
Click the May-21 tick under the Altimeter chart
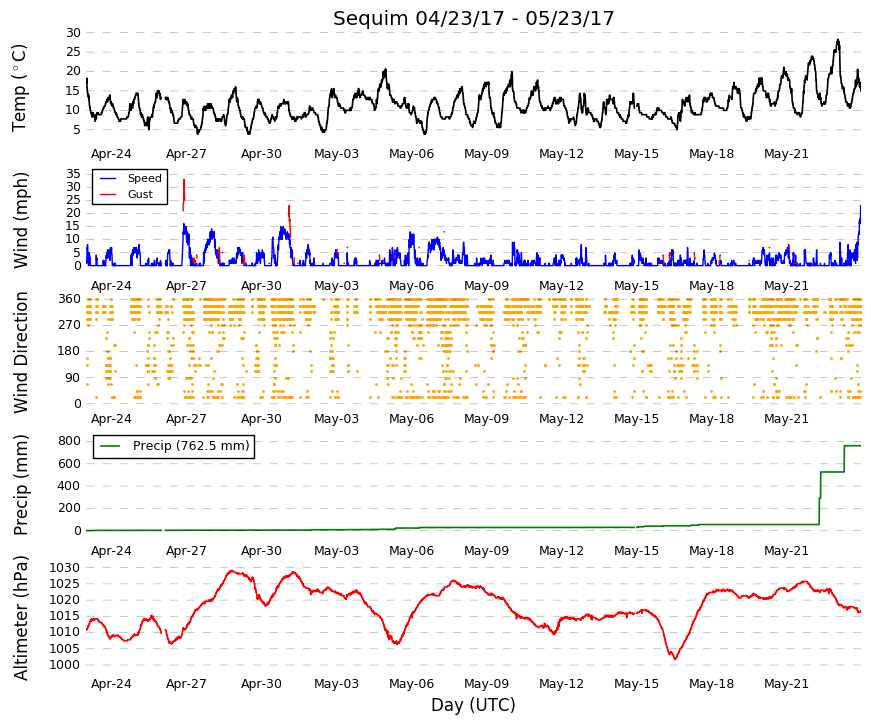(x=786, y=684)
